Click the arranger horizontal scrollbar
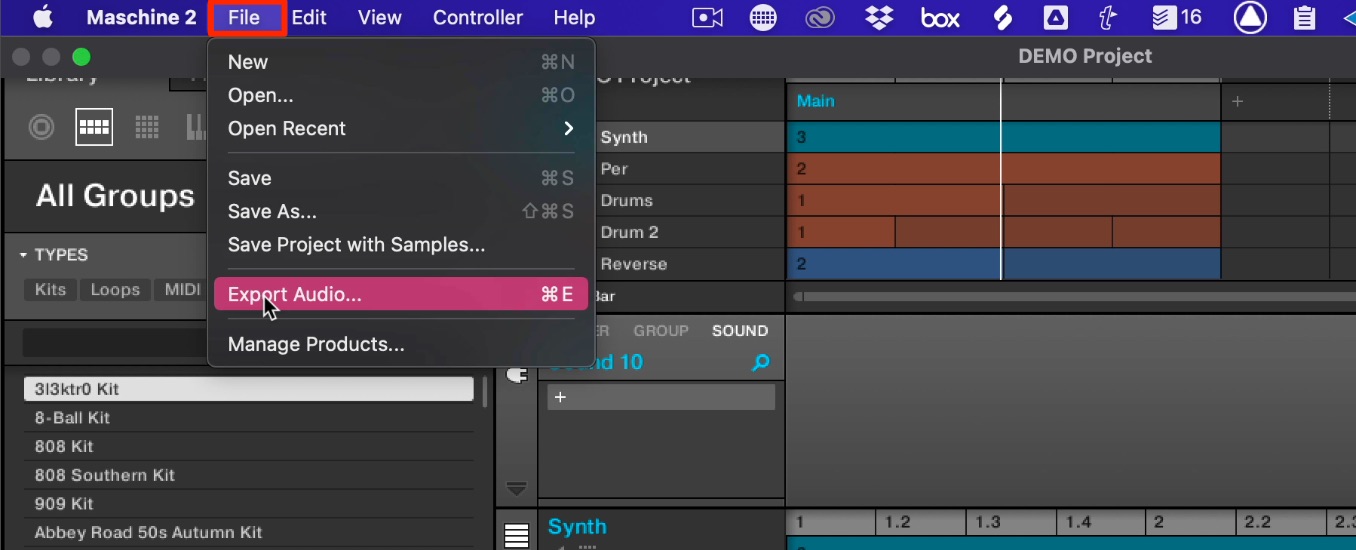 click(1074, 297)
